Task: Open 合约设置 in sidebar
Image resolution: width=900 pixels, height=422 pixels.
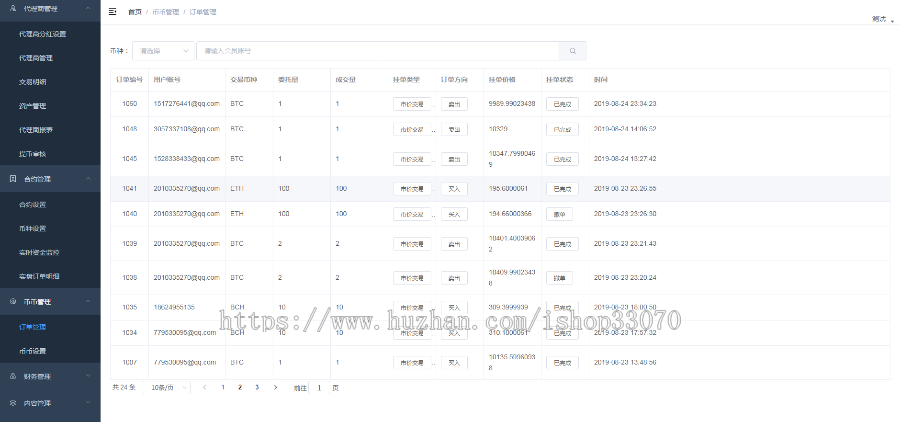Action: click(32, 204)
